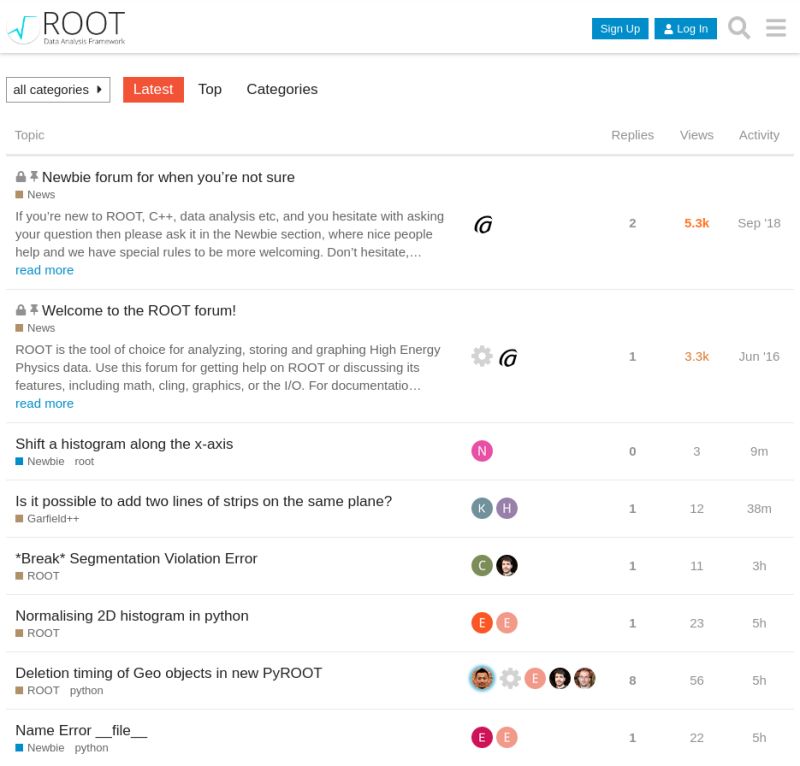Viewport: 800px width, 766px height.
Task: Open the Categories tab
Action: [x=282, y=89]
